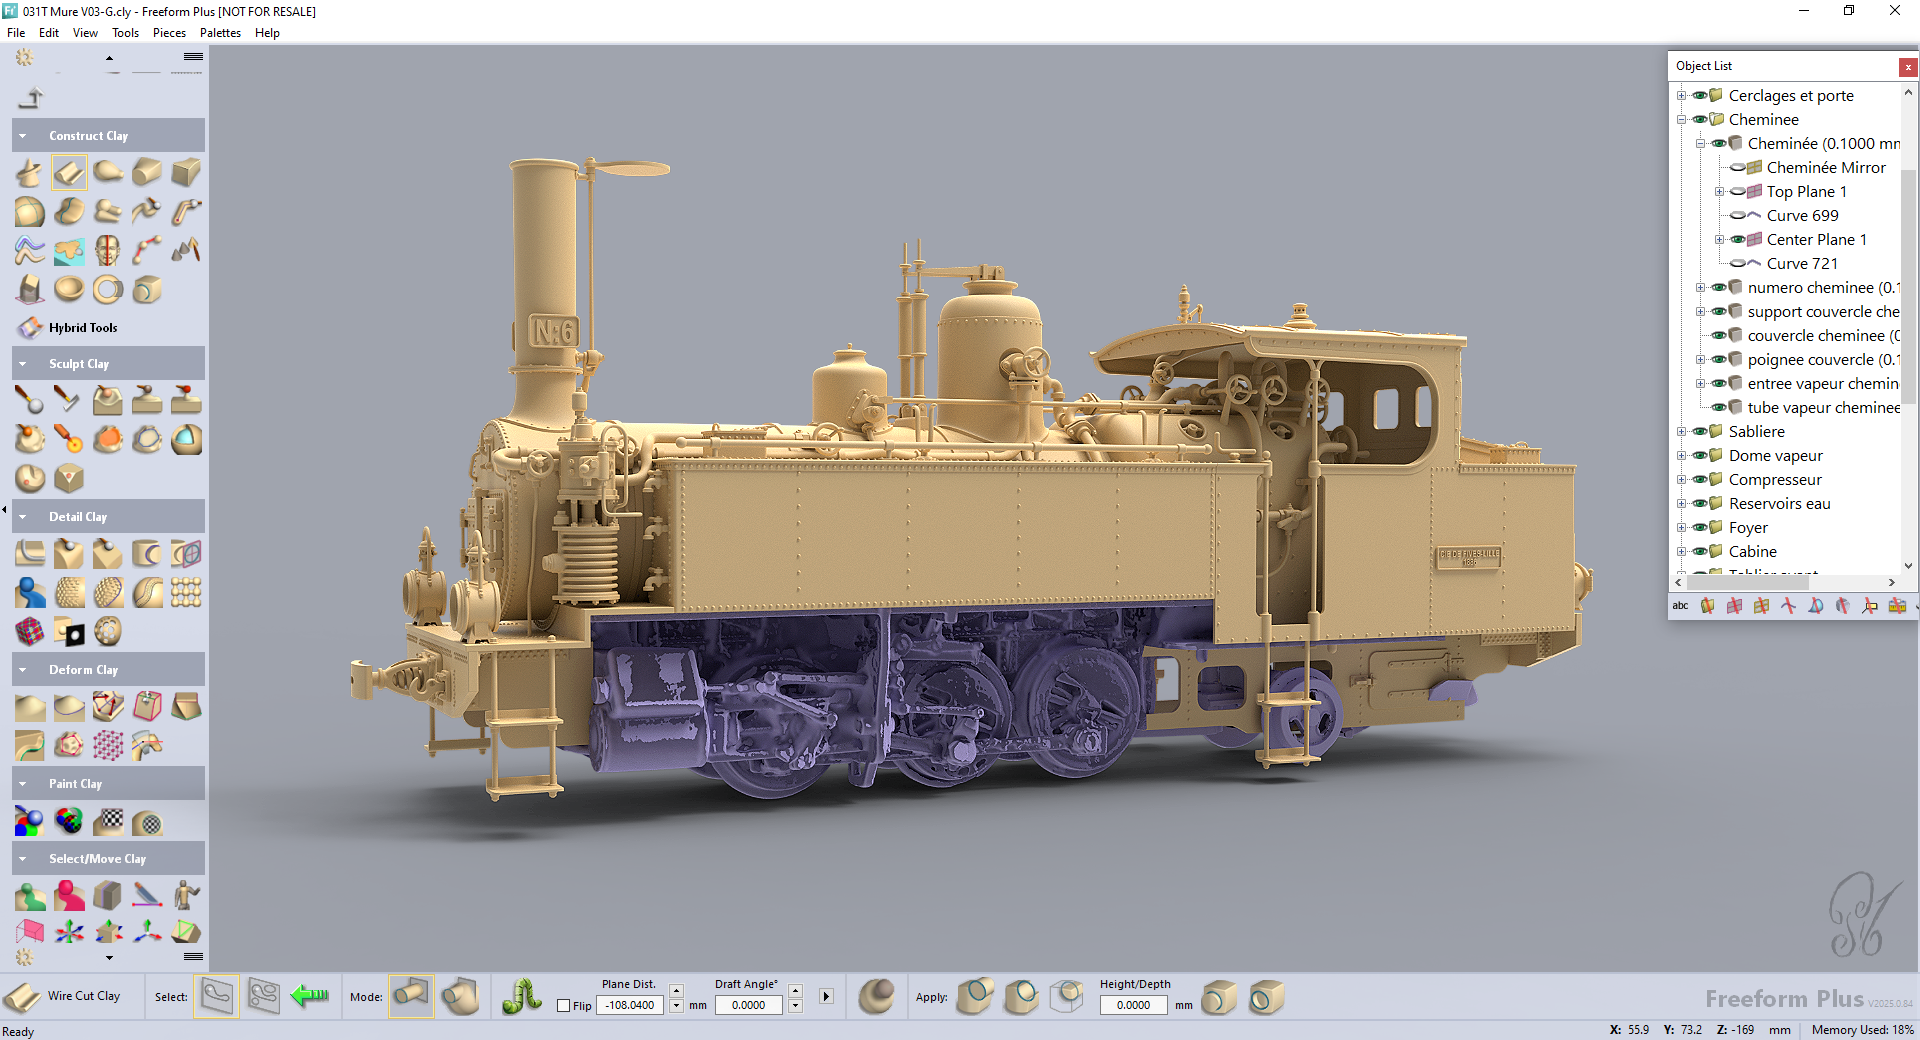Expand the Dome vapeur tree node

click(x=1681, y=456)
